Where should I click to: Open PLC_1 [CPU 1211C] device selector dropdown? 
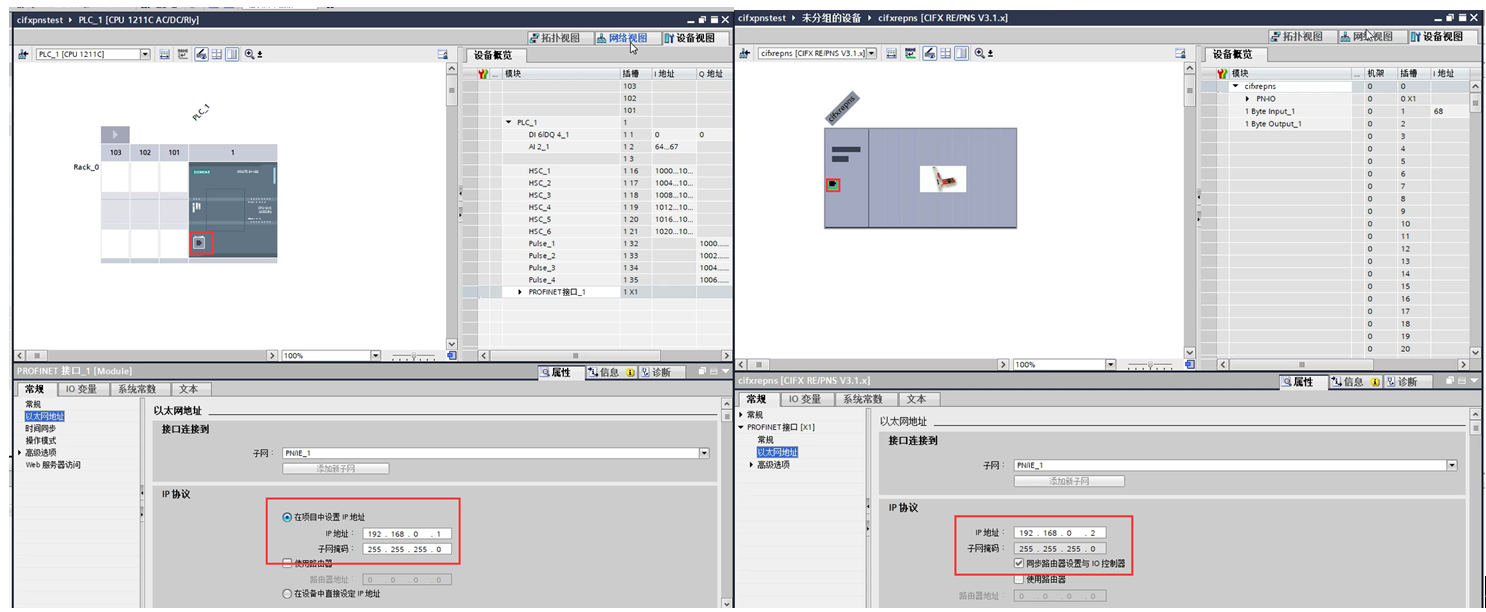click(145, 54)
